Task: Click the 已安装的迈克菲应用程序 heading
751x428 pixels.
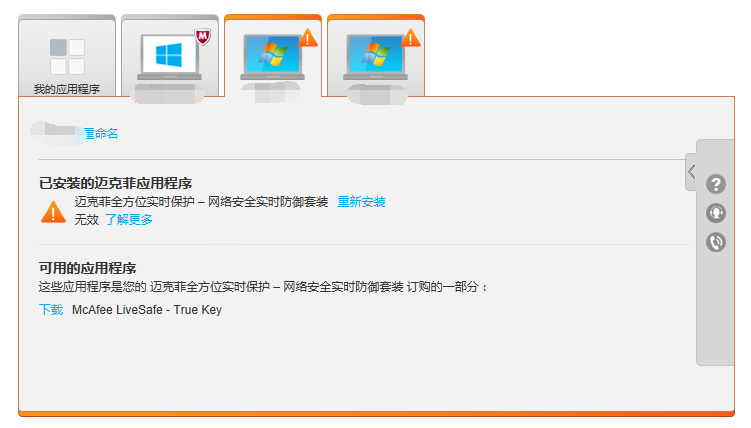Action: [115, 183]
